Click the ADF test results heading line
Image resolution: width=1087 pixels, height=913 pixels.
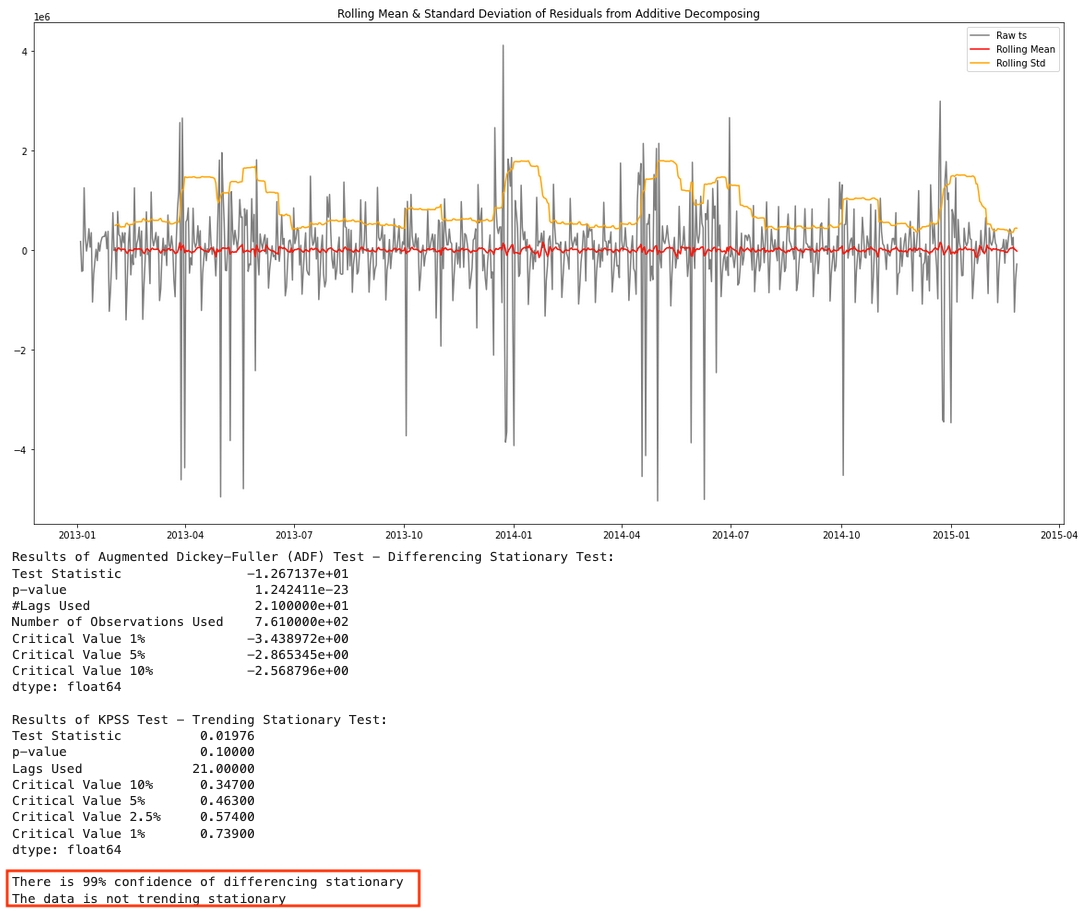pyautogui.click(x=313, y=557)
